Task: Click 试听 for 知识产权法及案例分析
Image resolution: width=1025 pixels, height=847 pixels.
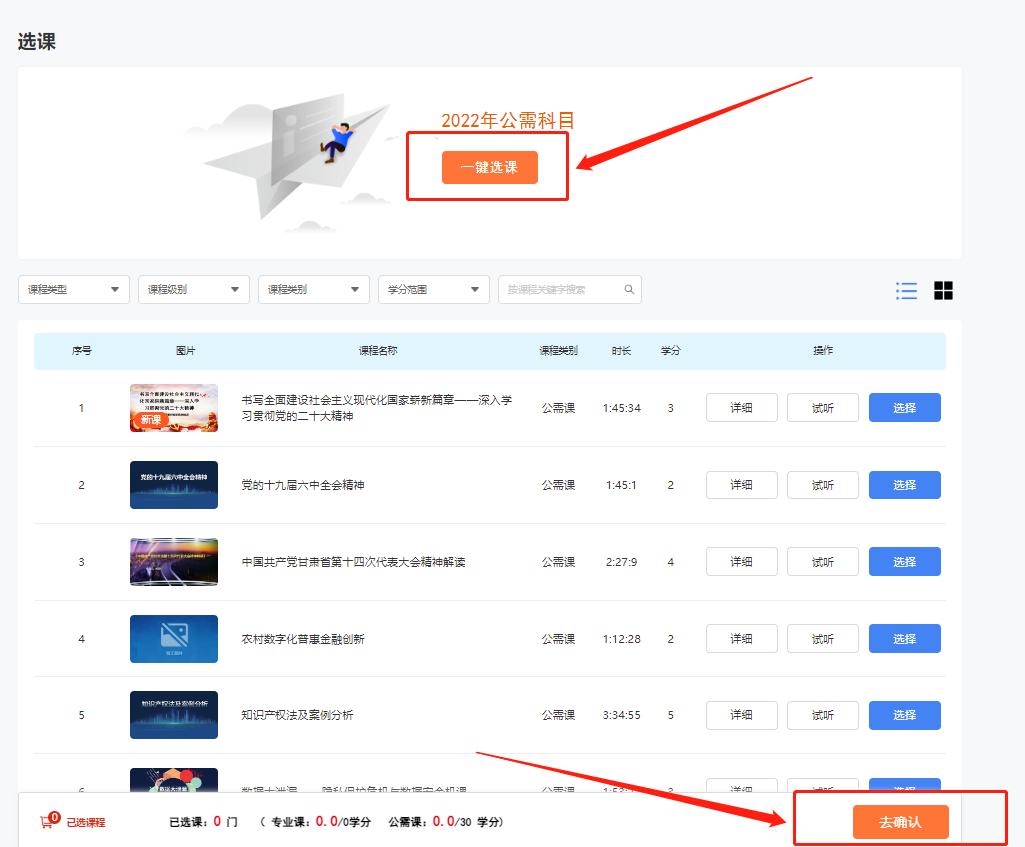Action: click(822, 715)
